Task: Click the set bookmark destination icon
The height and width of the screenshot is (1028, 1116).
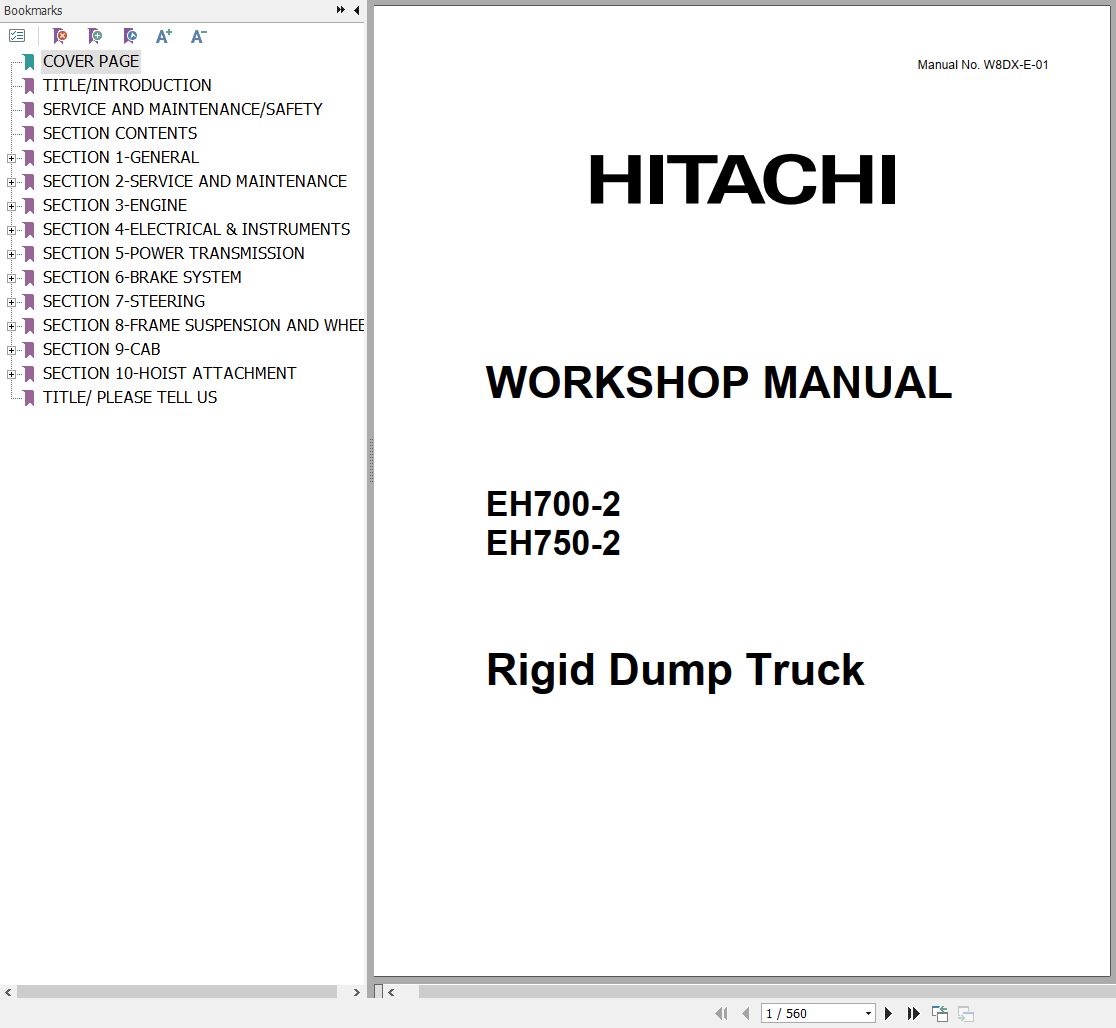Action: [130, 36]
